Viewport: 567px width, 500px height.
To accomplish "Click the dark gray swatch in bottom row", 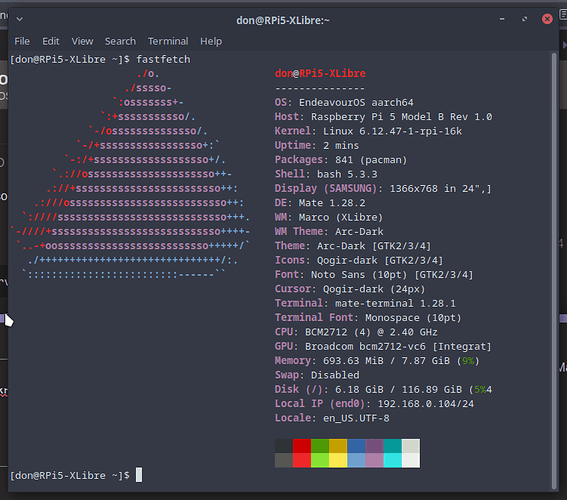I will pyautogui.click(x=284, y=461).
